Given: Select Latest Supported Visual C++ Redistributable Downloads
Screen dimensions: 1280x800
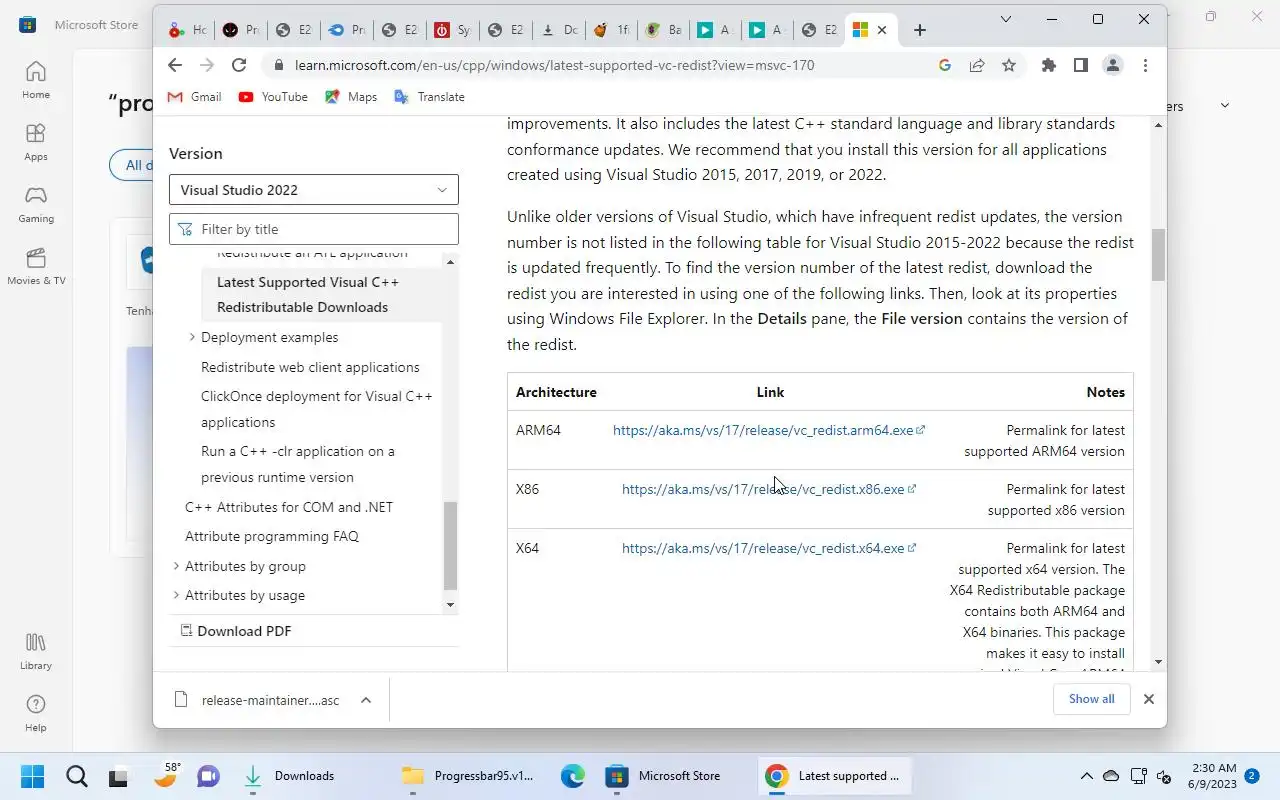Looking at the screenshot, I should [308, 295].
